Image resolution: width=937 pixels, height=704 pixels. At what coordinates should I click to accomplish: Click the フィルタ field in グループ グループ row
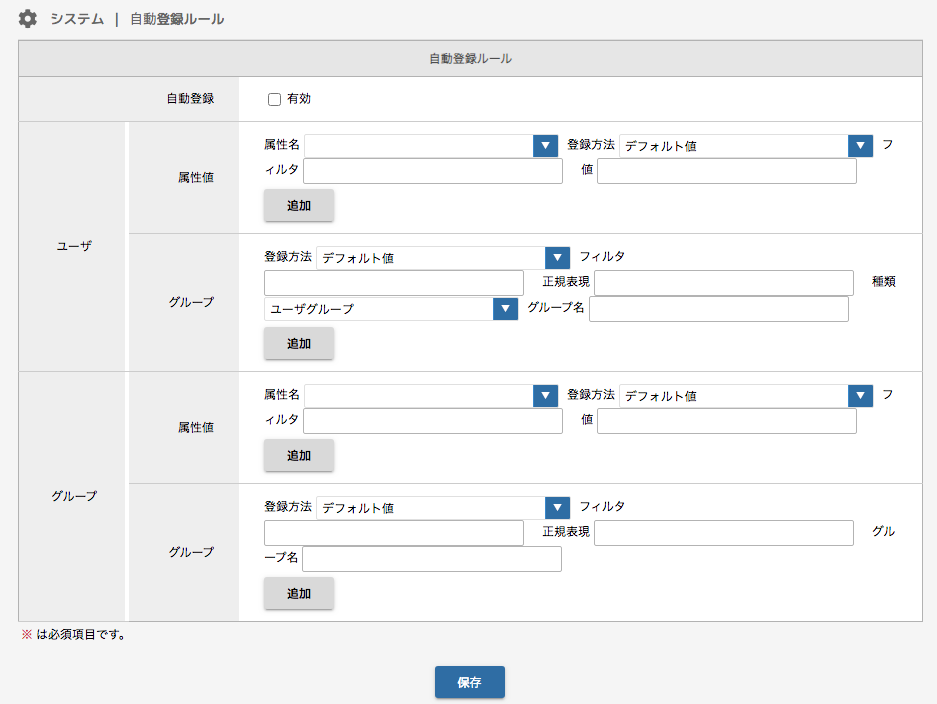pyautogui.click(x=394, y=532)
